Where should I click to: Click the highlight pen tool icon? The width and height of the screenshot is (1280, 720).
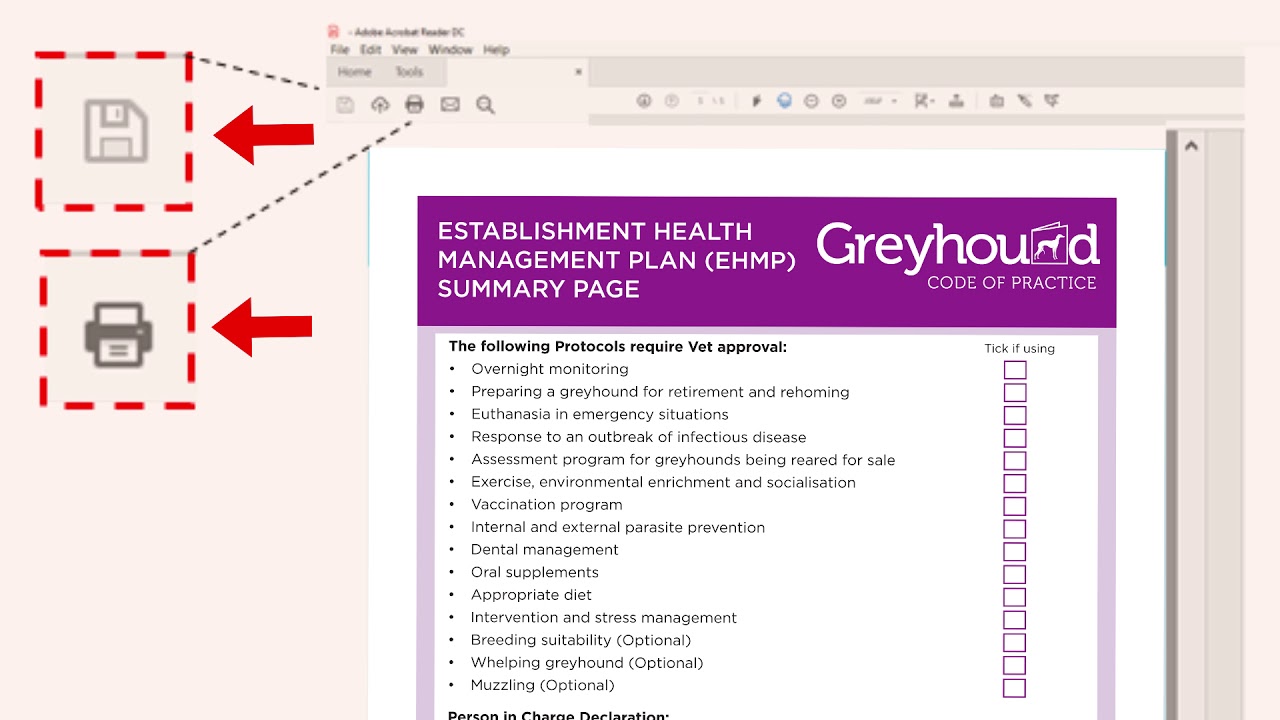pyautogui.click(x=1024, y=101)
